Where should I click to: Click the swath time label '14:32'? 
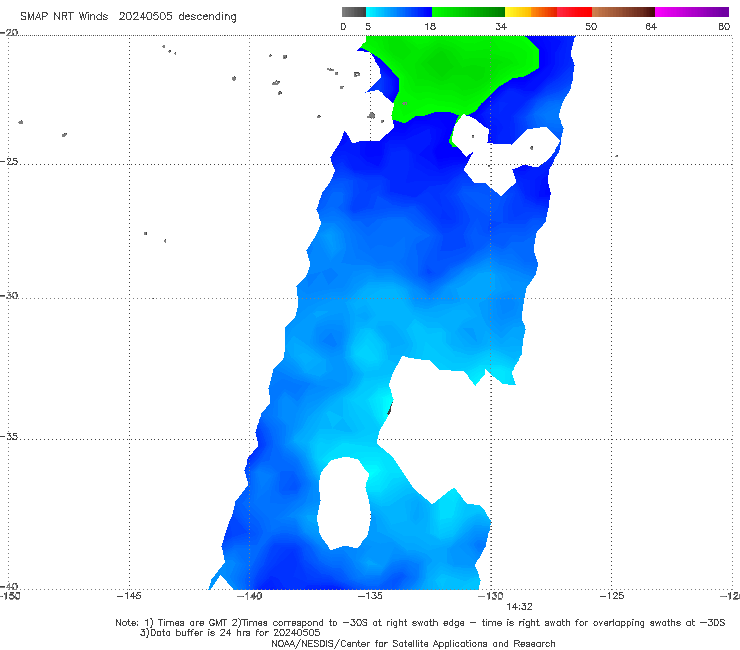519,607
